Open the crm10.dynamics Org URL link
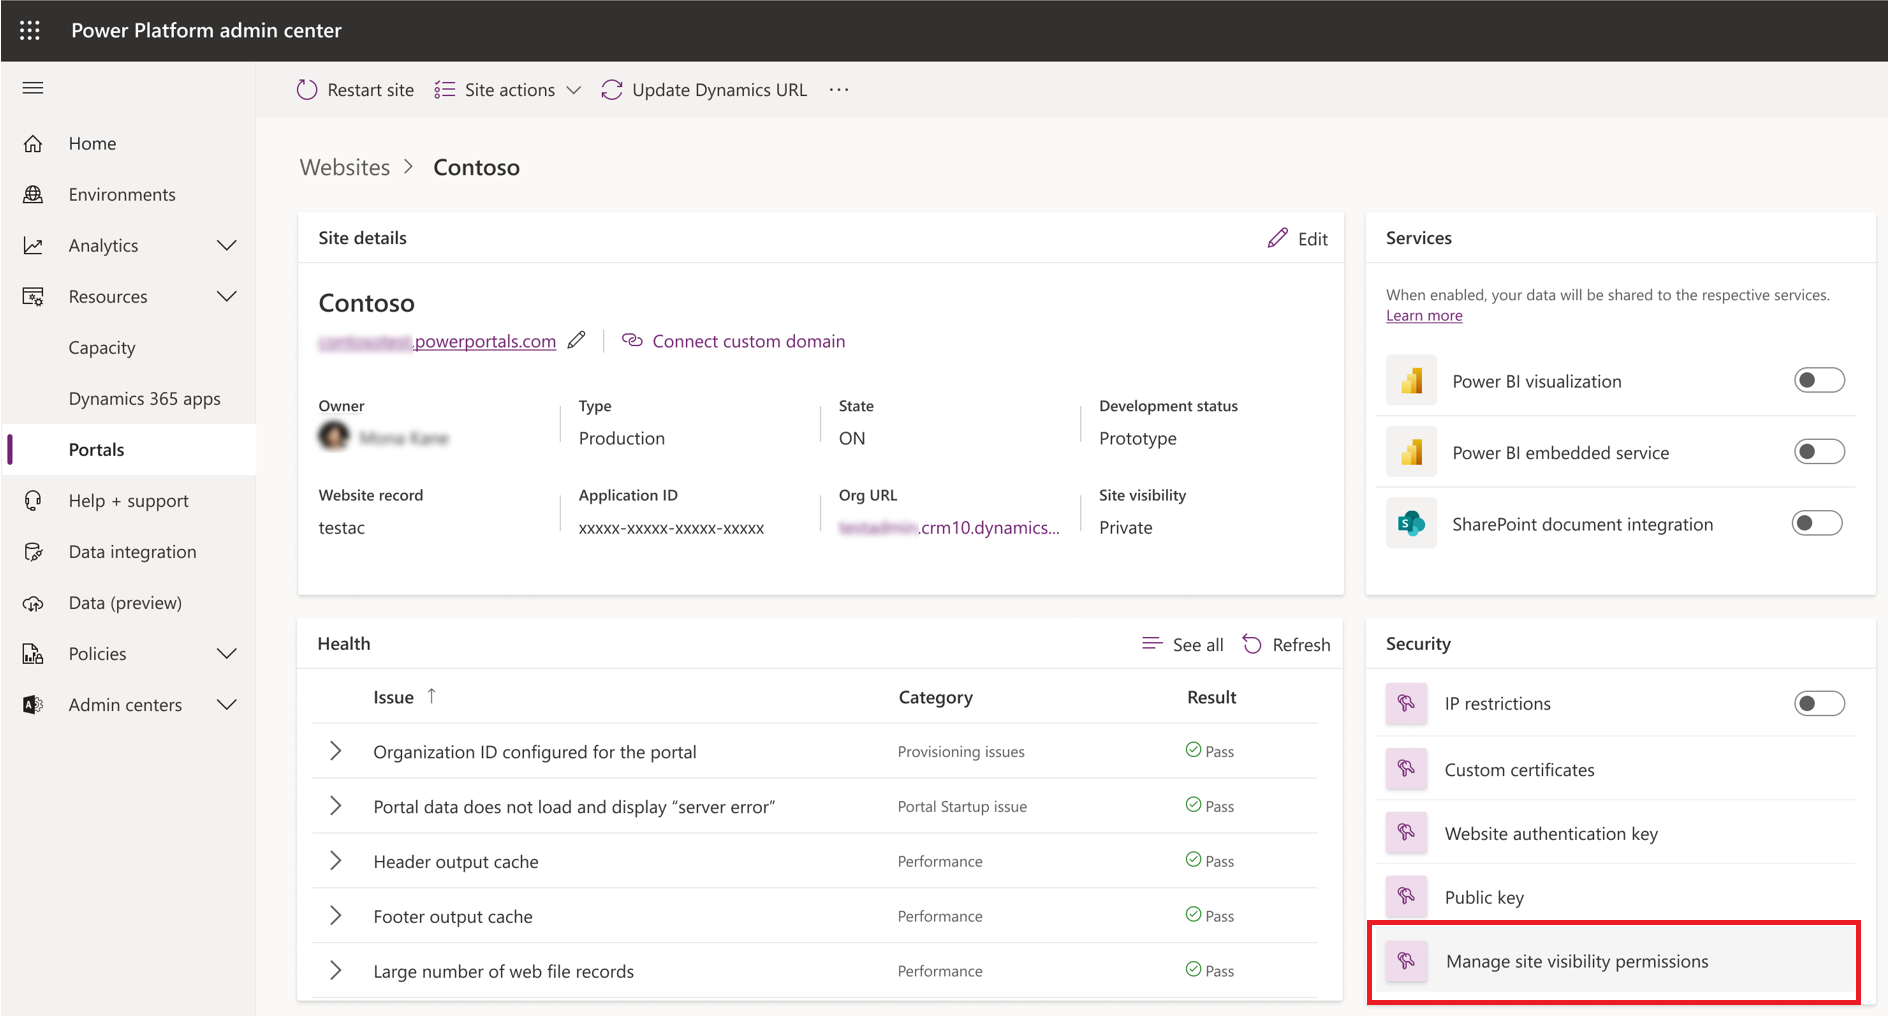 949,528
